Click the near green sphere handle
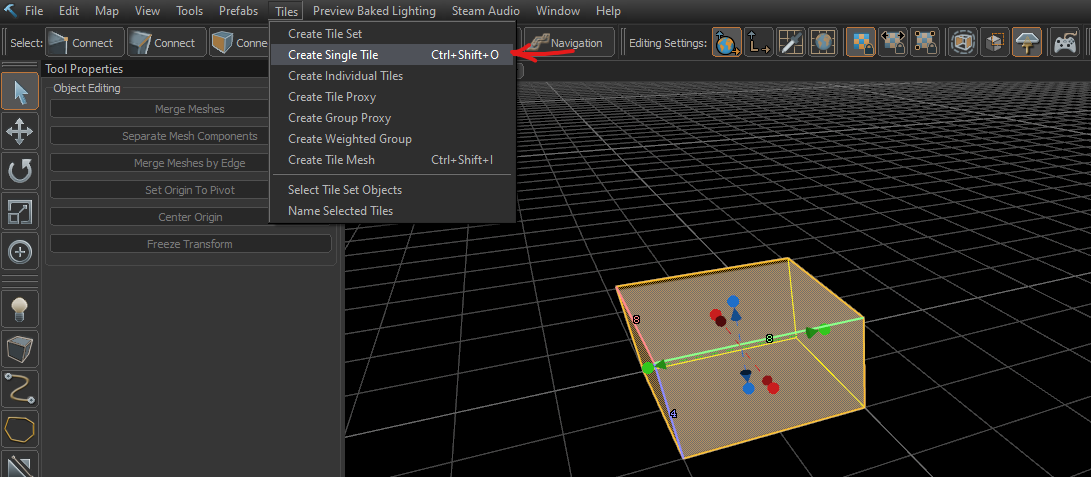This screenshot has height=477, width=1091. [647, 368]
